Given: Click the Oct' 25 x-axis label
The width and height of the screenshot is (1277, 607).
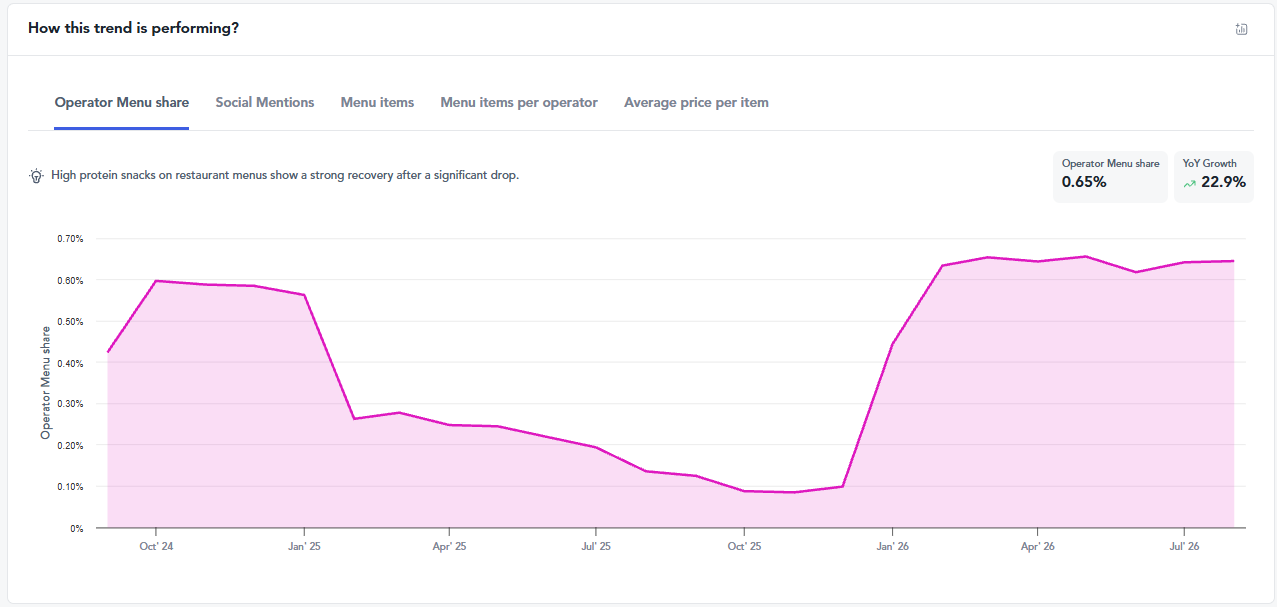Looking at the screenshot, I should [x=744, y=546].
